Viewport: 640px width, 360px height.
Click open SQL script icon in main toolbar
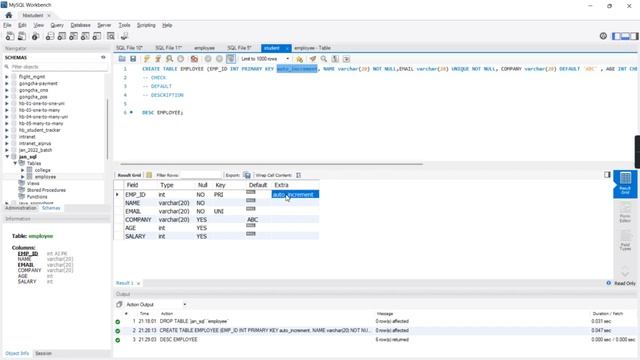pyautogui.click(x=22, y=36)
